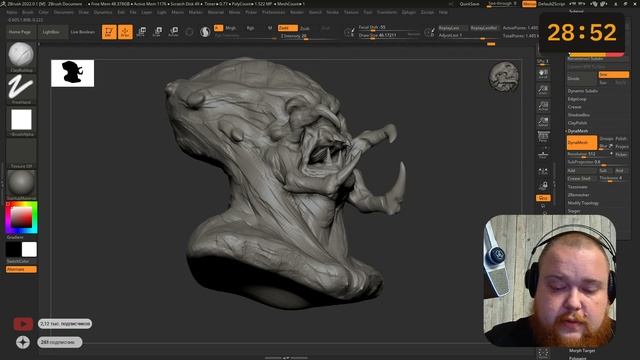Select the Edit mode icon
Viewport: 640px width, 360px height.
(109, 32)
